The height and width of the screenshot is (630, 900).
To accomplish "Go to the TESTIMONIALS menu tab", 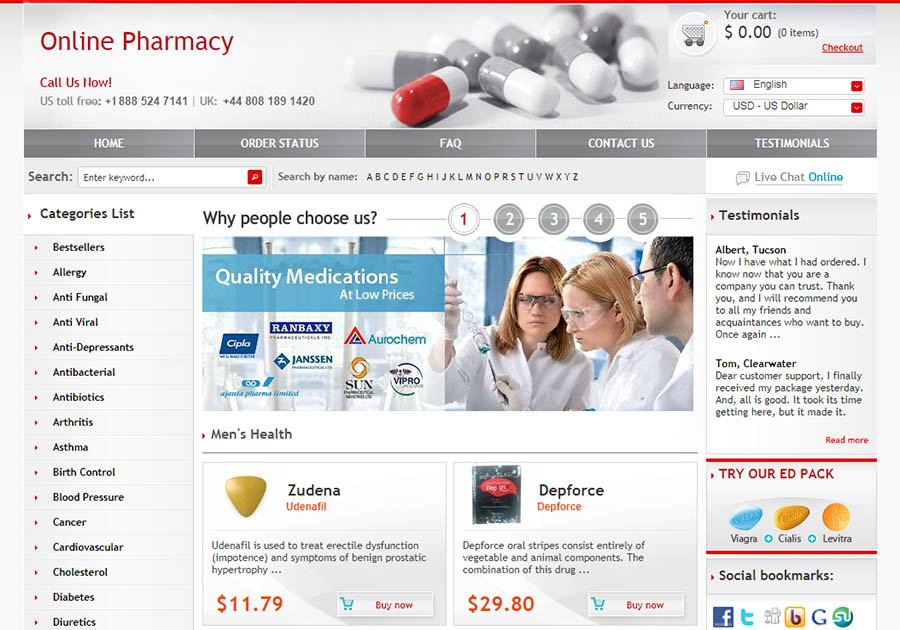I will (792, 143).
